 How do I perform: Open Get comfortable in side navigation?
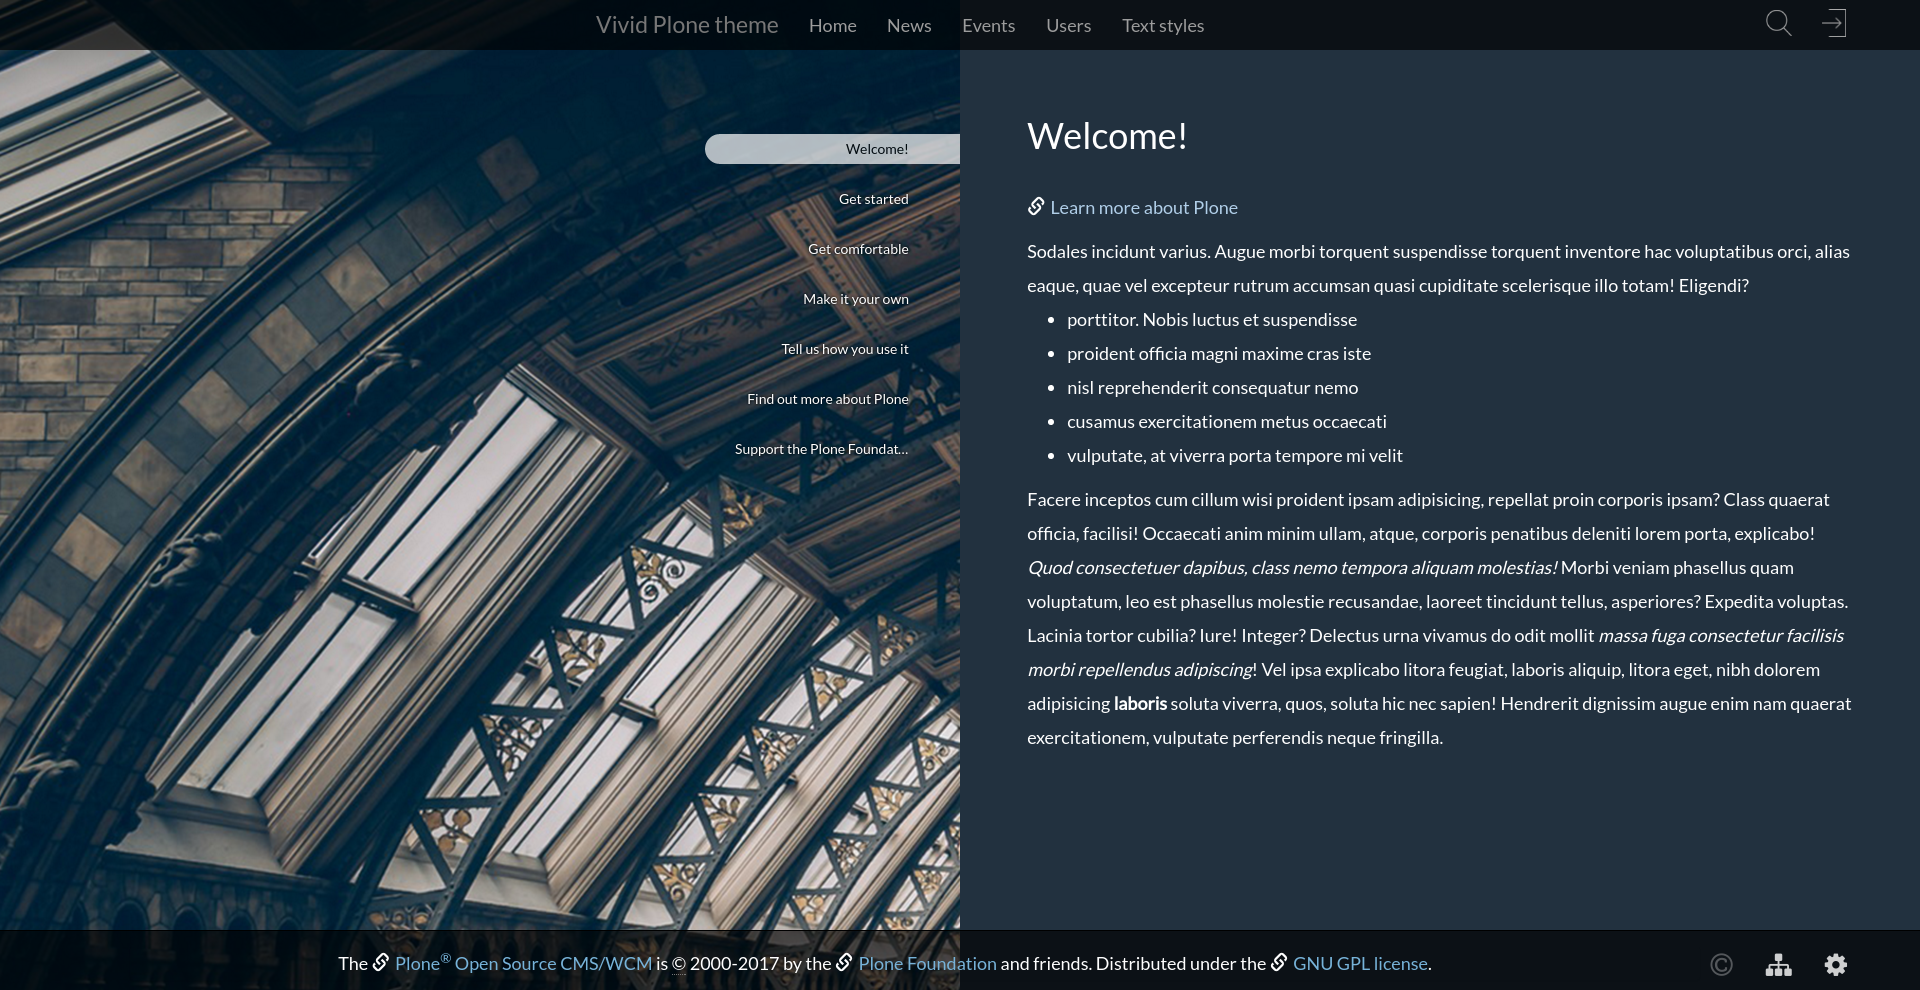point(858,249)
